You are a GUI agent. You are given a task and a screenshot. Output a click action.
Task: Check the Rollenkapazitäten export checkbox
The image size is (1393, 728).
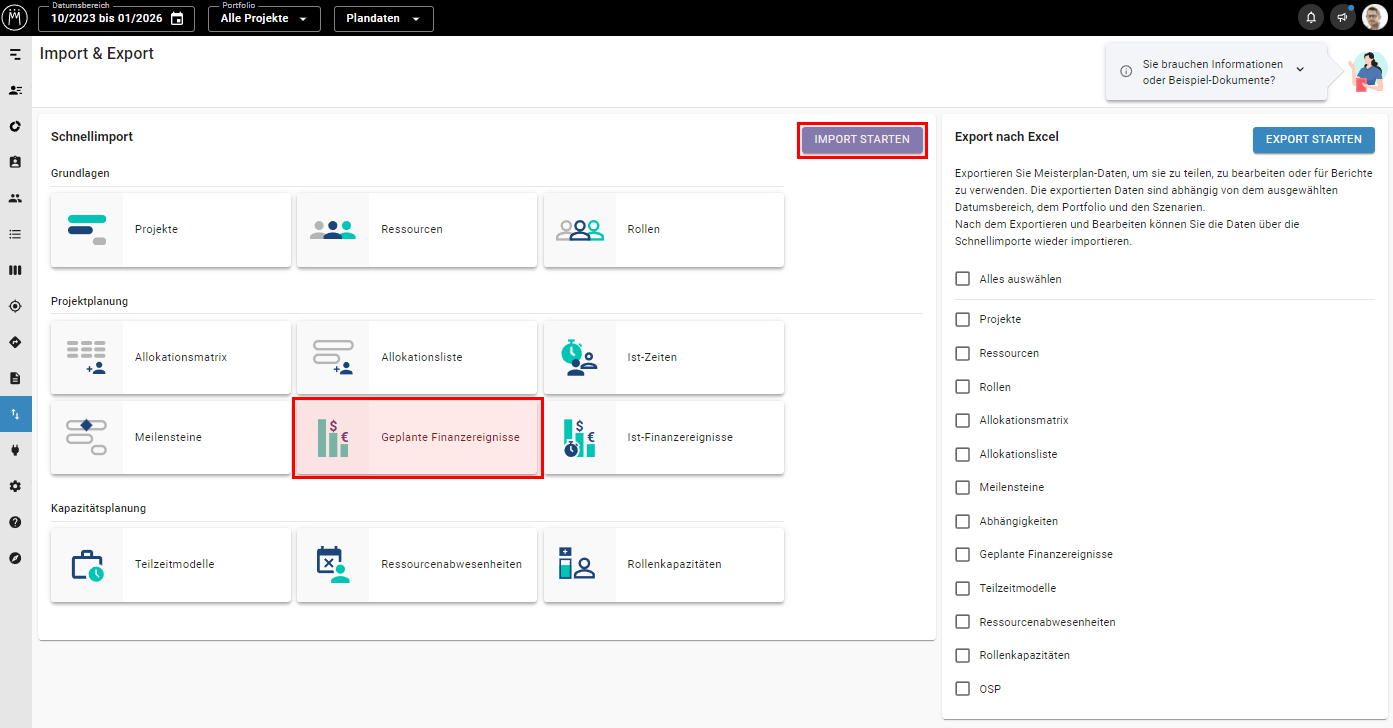coord(963,655)
